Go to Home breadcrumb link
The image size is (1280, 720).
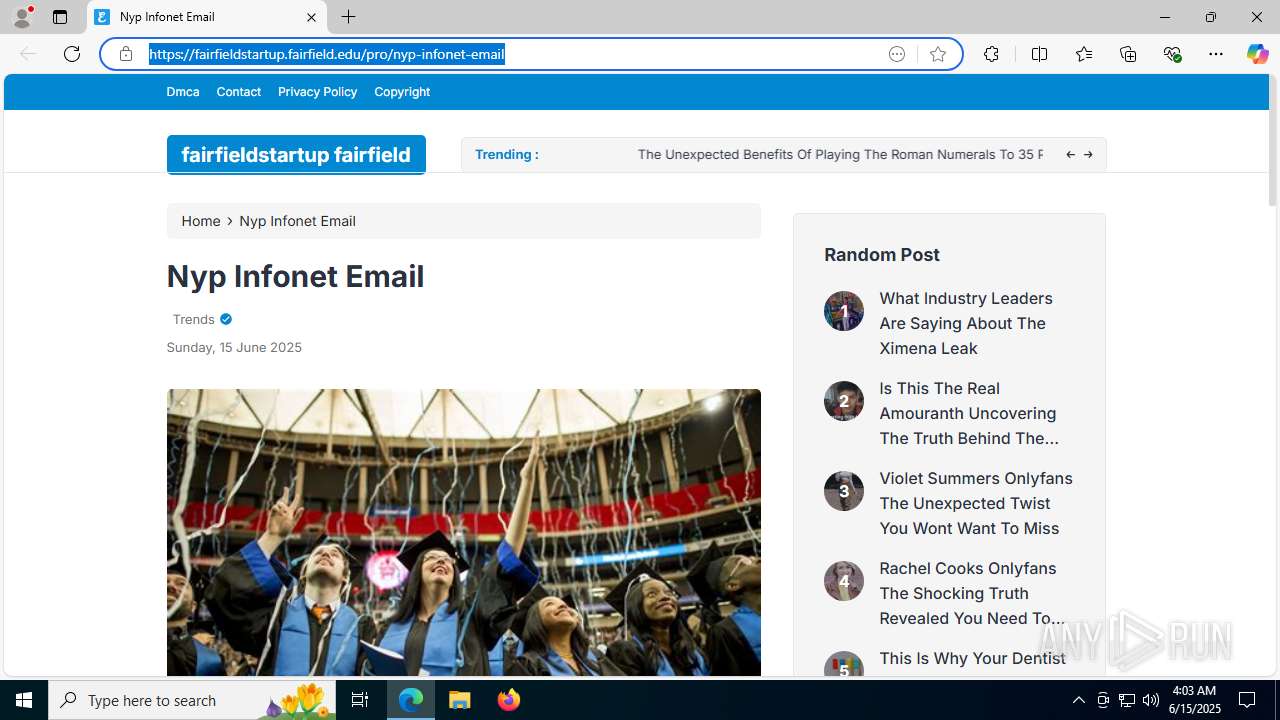tap(201, 221)
